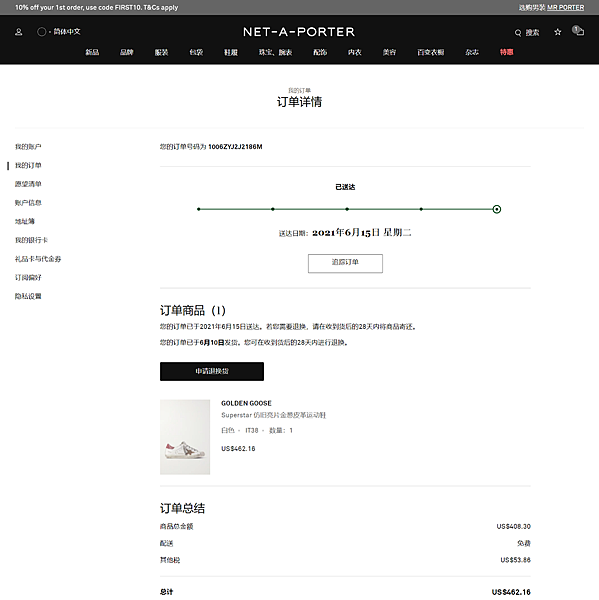
Task: Select the 简体中文 language selector
Action: coord(67,32)
